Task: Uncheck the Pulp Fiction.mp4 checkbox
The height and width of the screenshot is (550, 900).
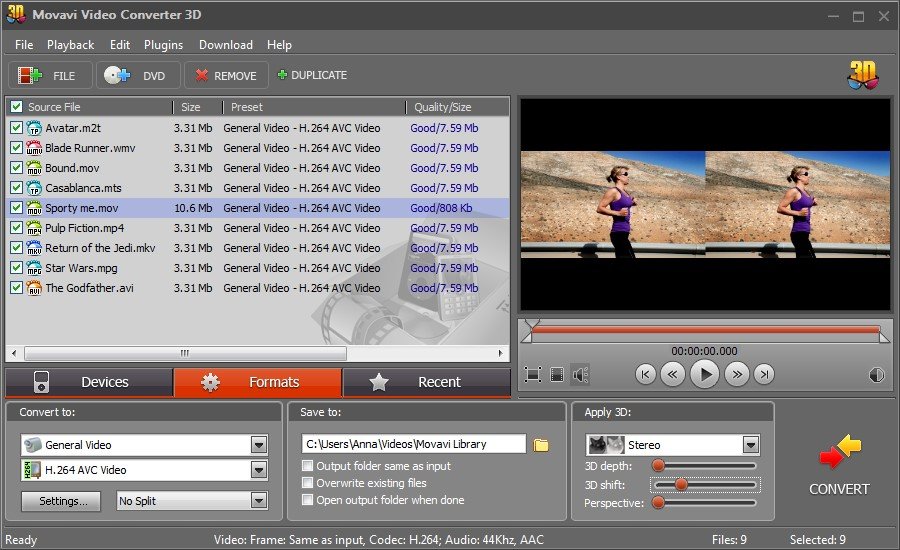Action: pyautogui.click(x=17, y=228)
